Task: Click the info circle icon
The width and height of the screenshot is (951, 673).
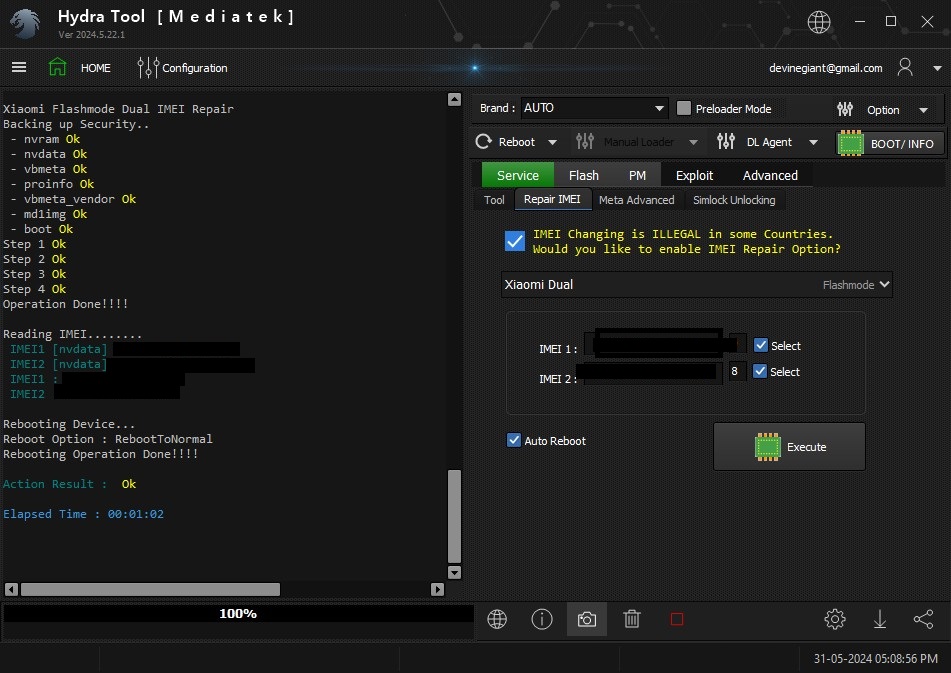Action: pos(542,619)
